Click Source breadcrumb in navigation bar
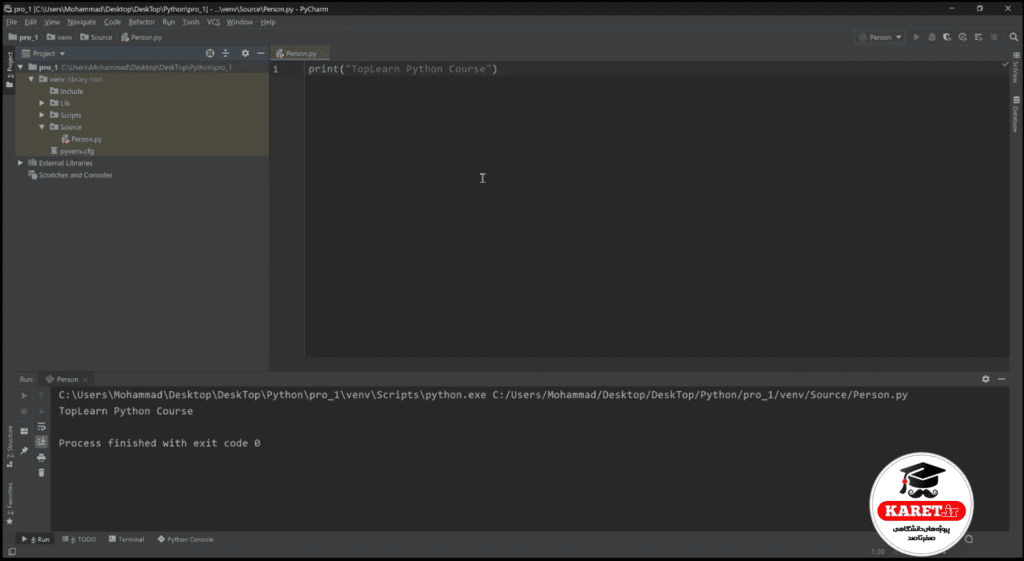 coord(96,37)
